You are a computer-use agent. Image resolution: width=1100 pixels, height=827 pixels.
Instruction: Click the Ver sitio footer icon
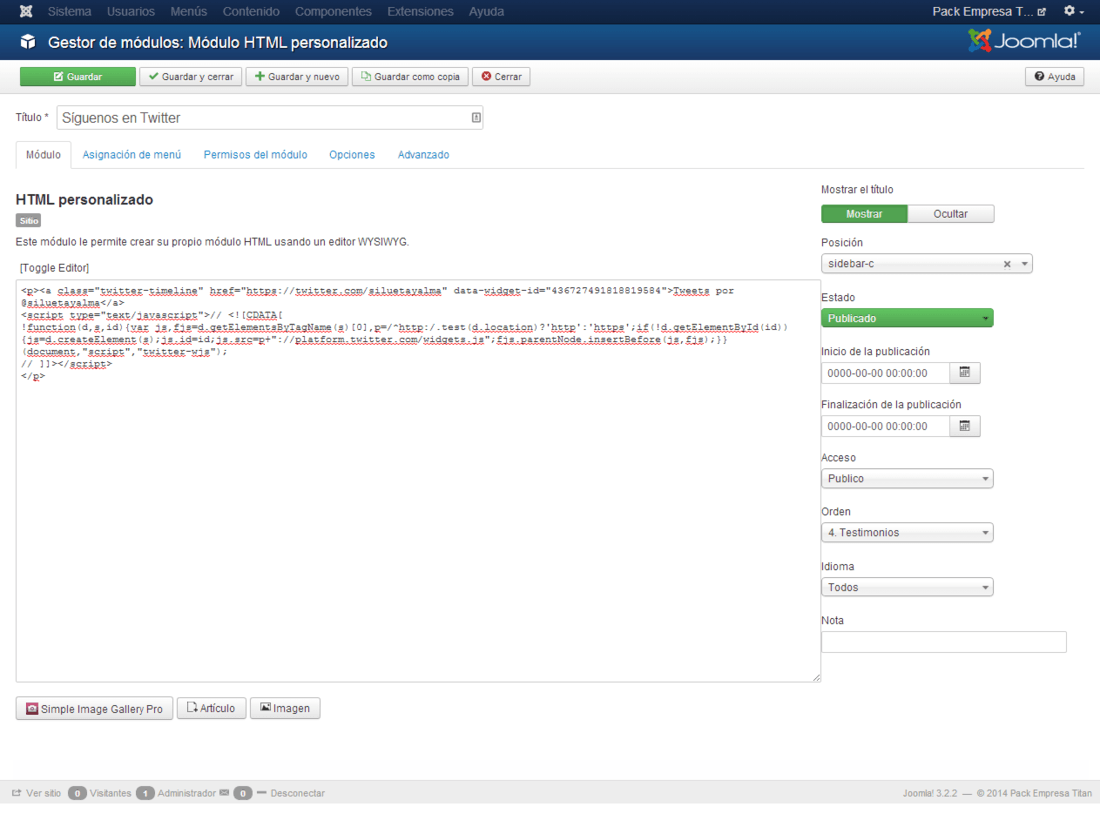coord(17,793)
